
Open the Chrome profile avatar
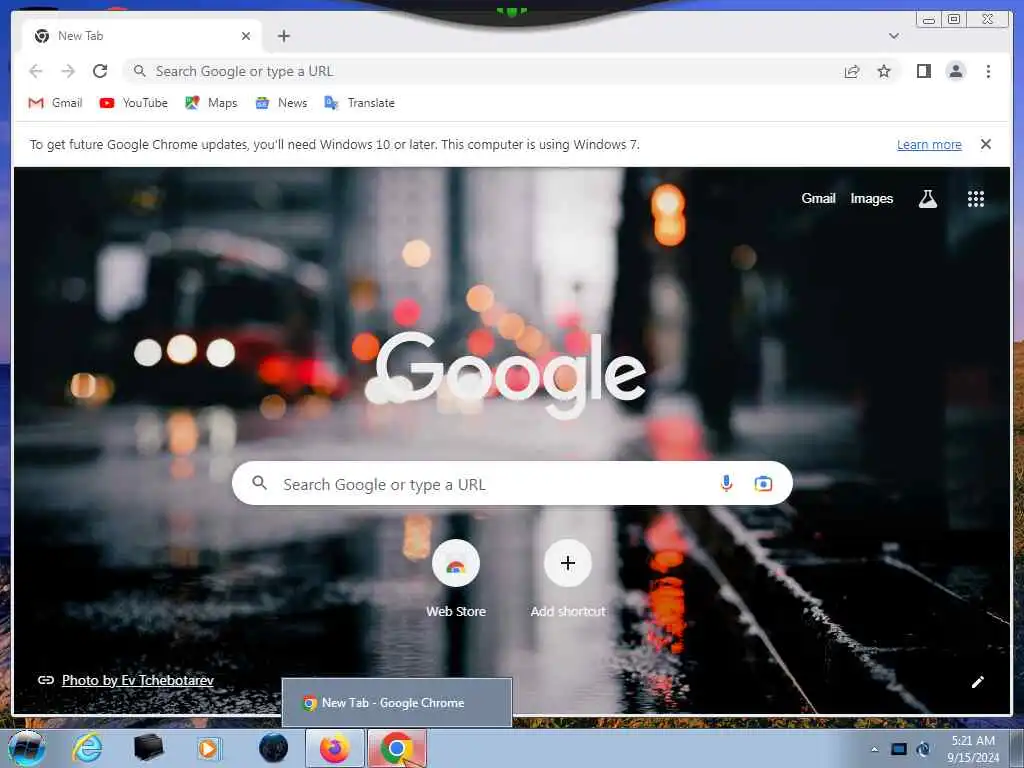click(955, 71)
